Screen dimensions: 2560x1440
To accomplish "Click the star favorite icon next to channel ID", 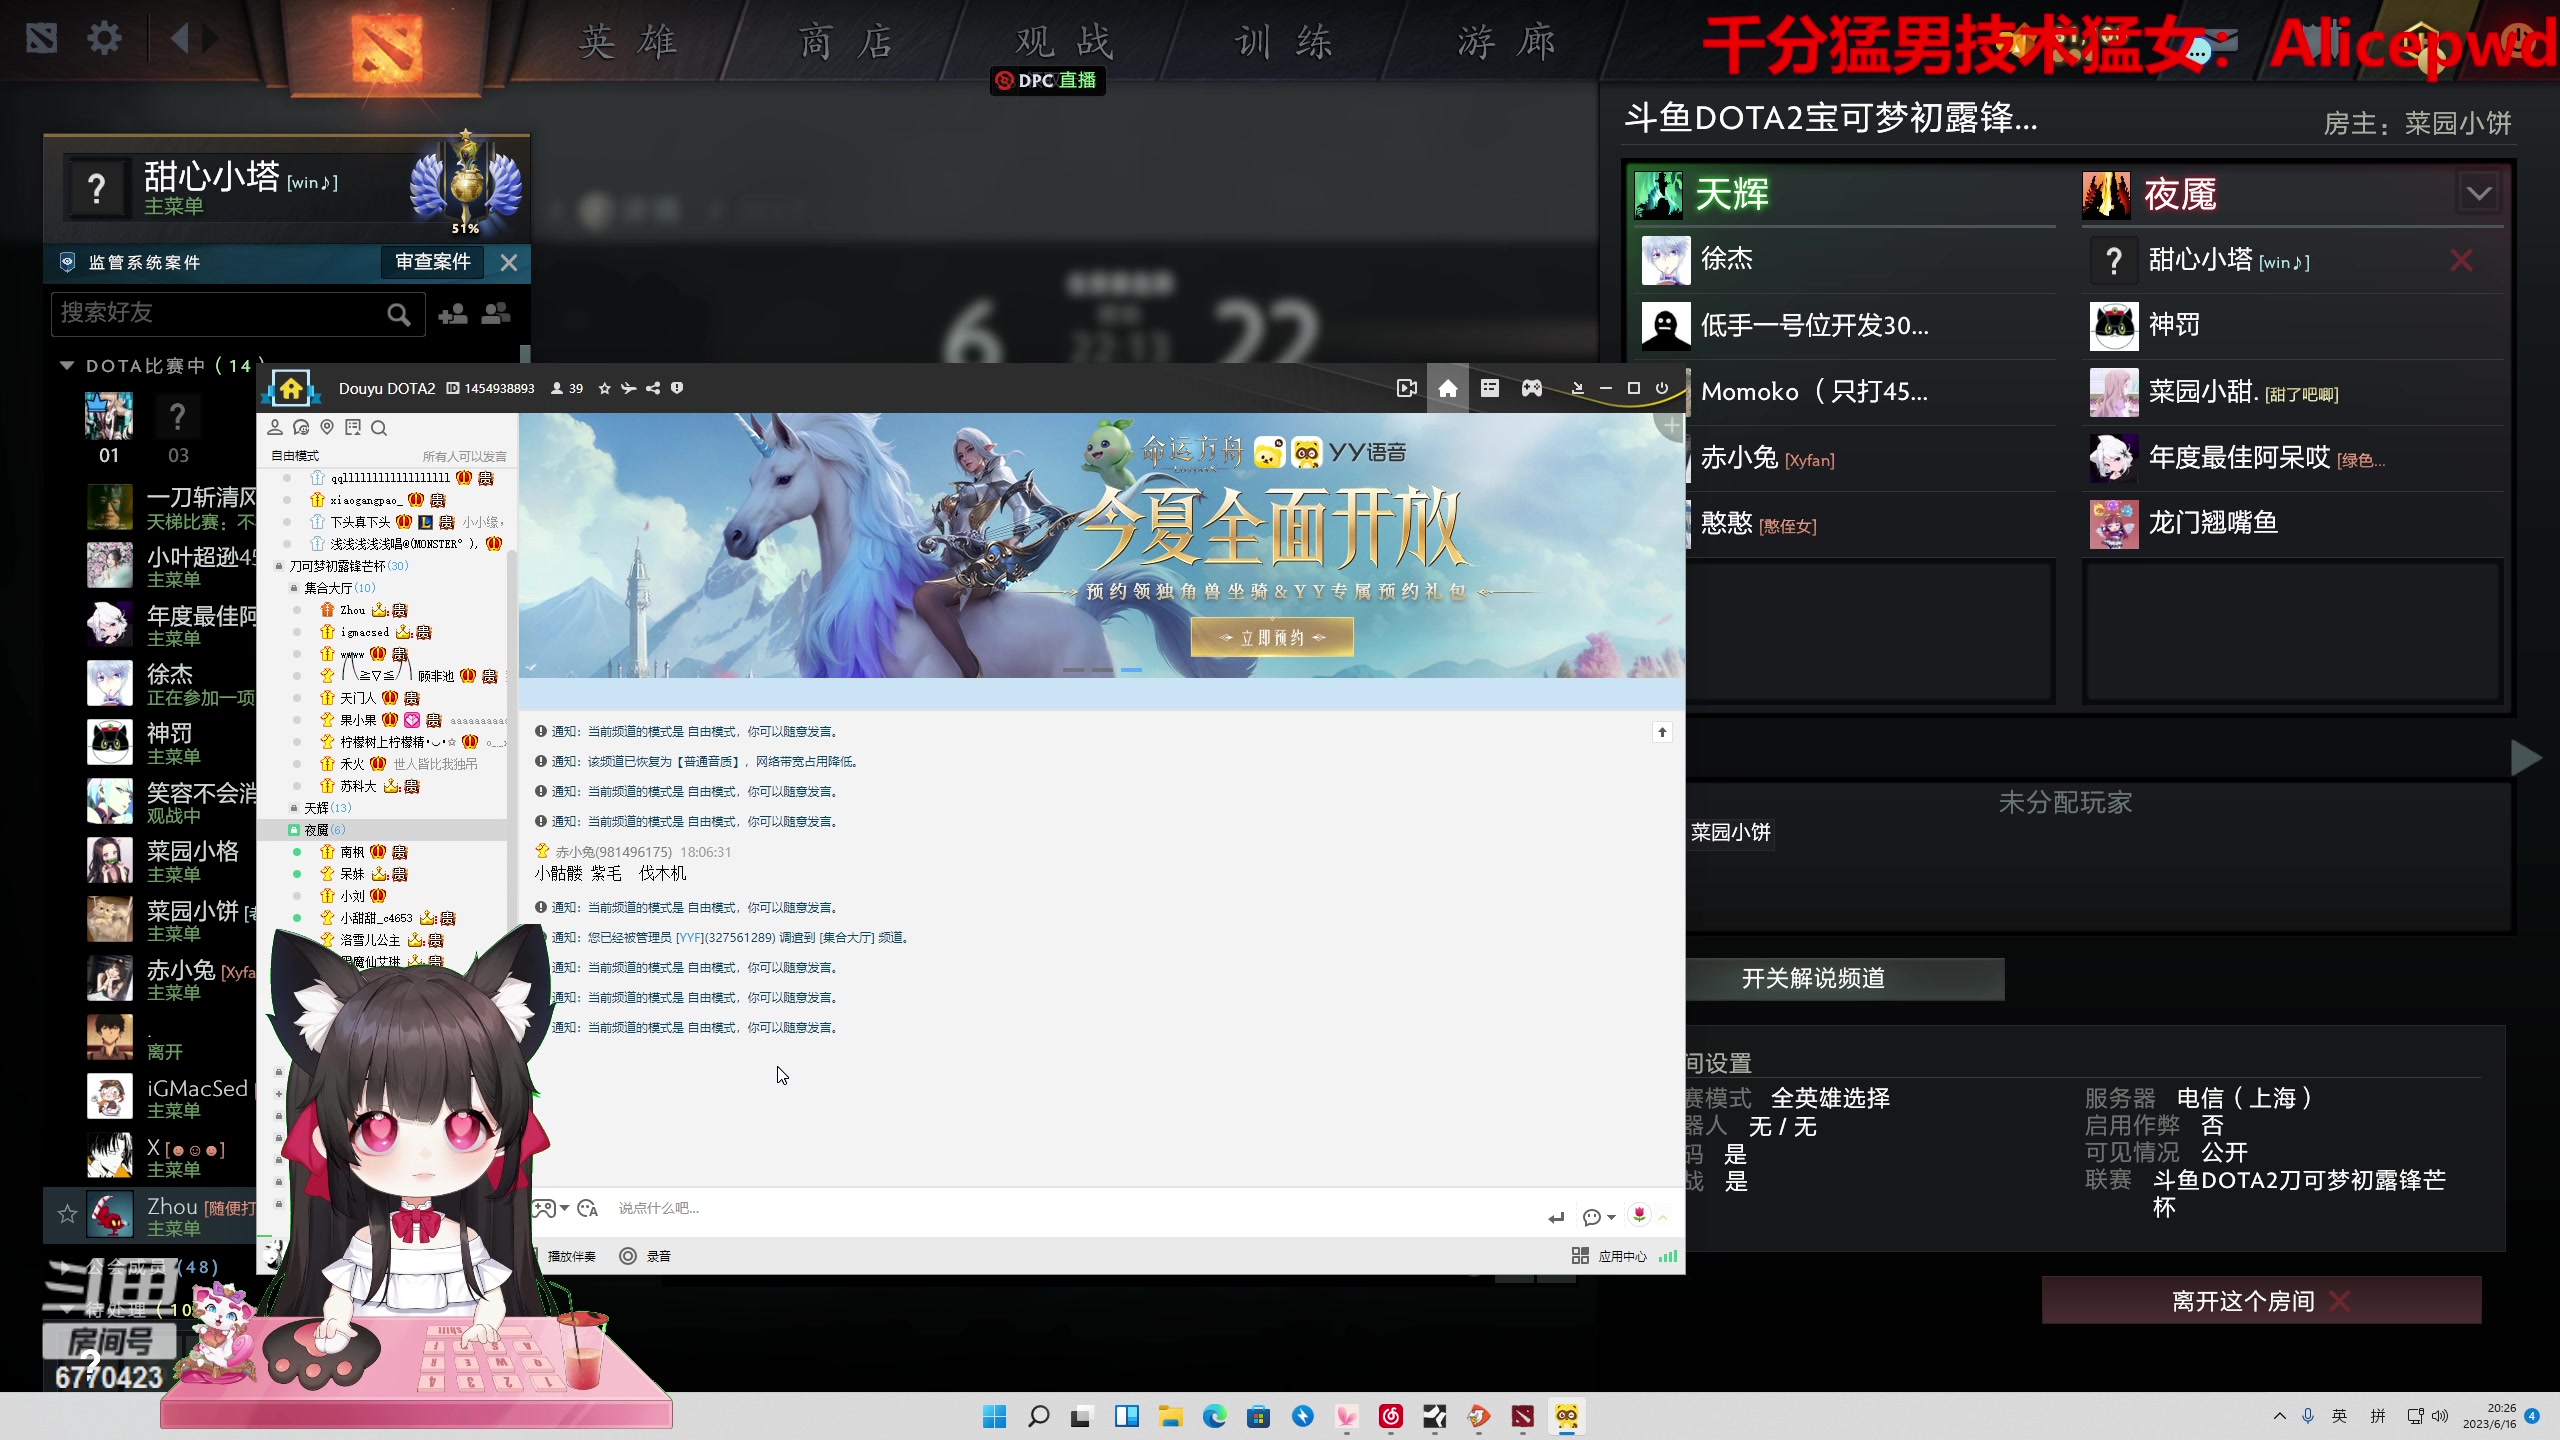I will pyautogui.click(x=604, y=388).
